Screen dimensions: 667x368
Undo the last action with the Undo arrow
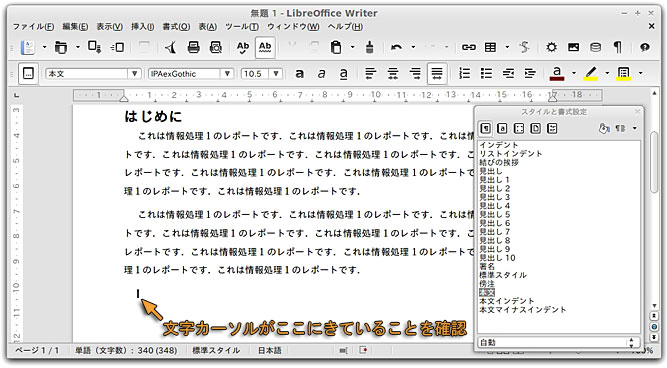pyautogui.click(x=396, y=47)
